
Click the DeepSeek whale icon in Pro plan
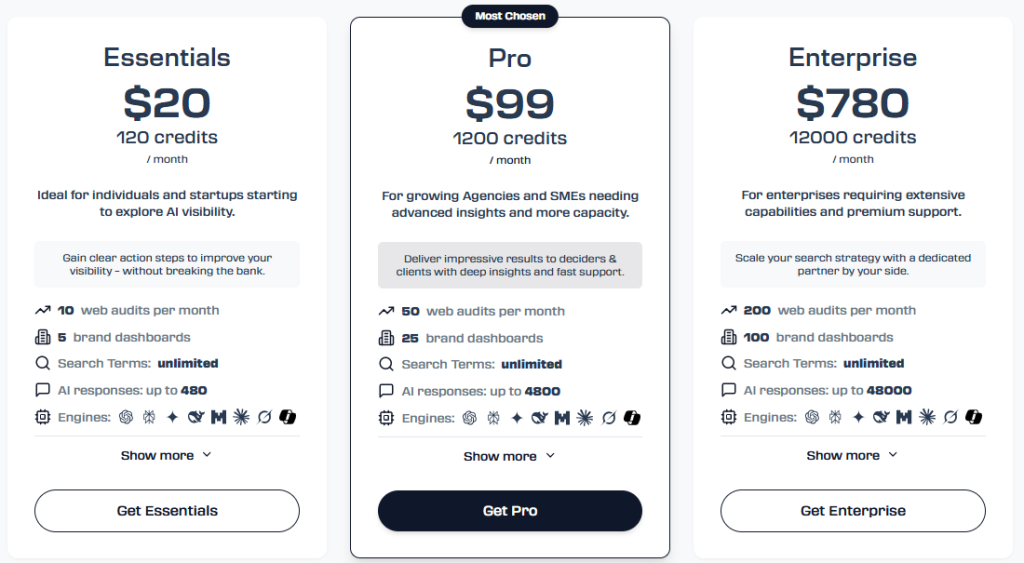[x=539, y=418]
